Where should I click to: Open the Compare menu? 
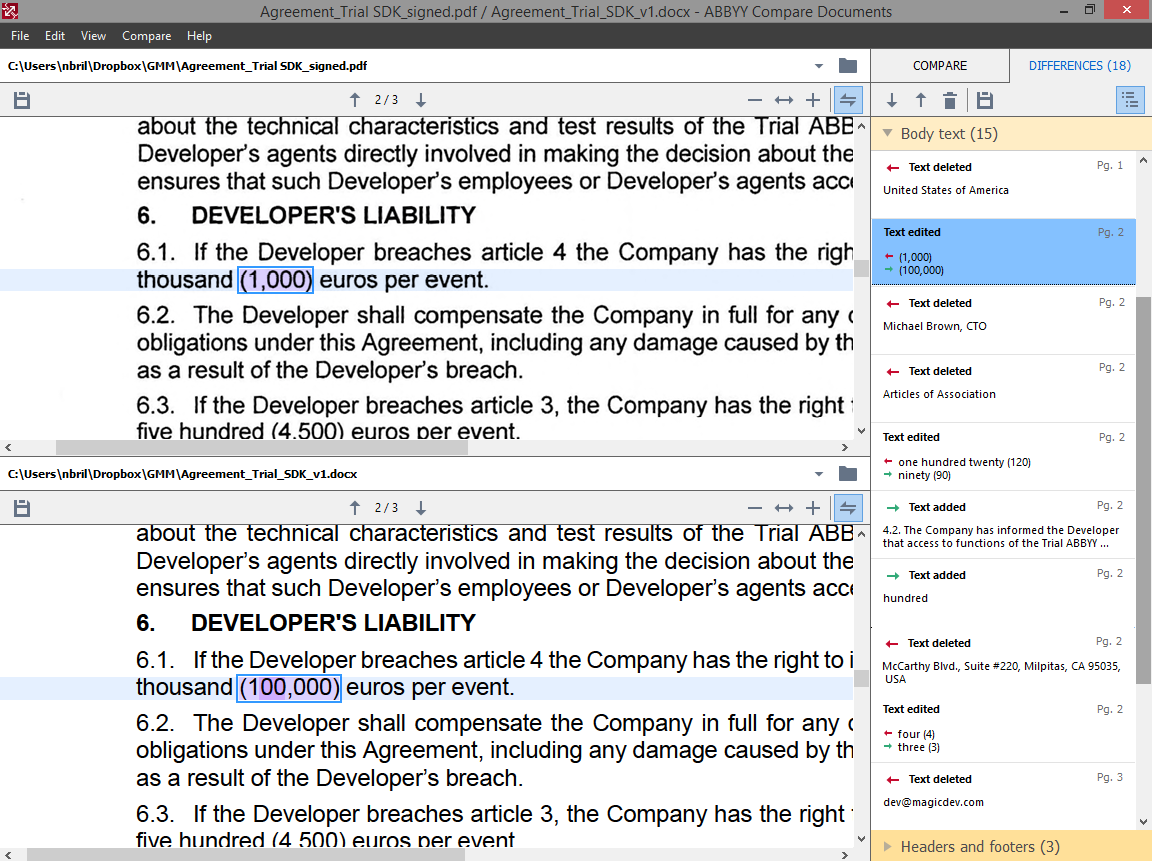[x=146, y=36]
